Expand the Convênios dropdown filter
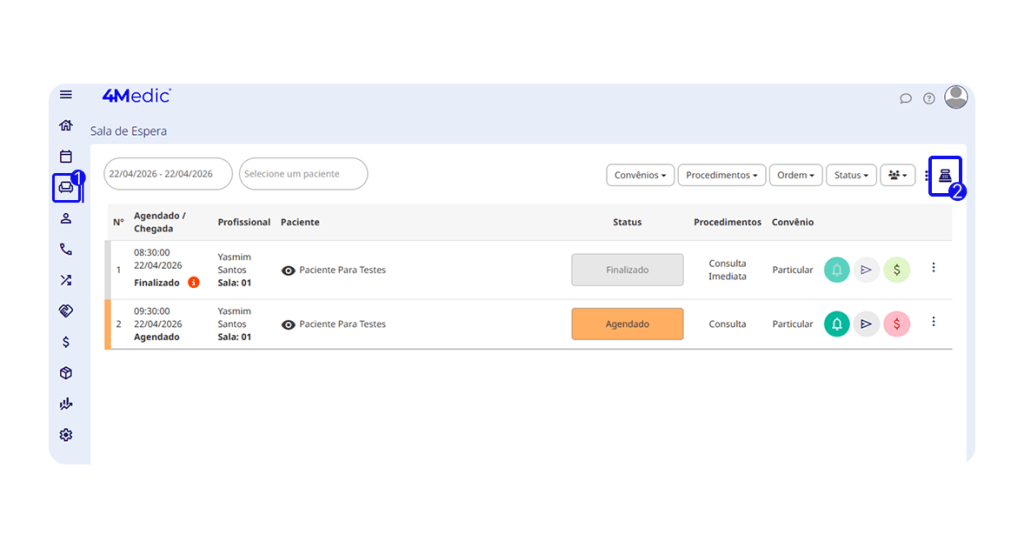This screenshot has height=548, width=1024. point(640,175)
